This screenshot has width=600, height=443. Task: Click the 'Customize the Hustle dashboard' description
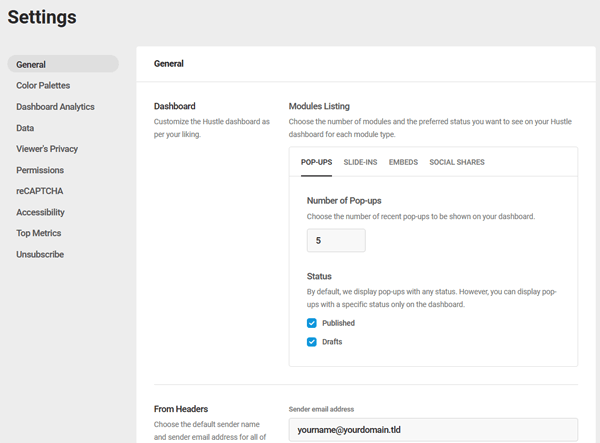[x=212, y=128]
